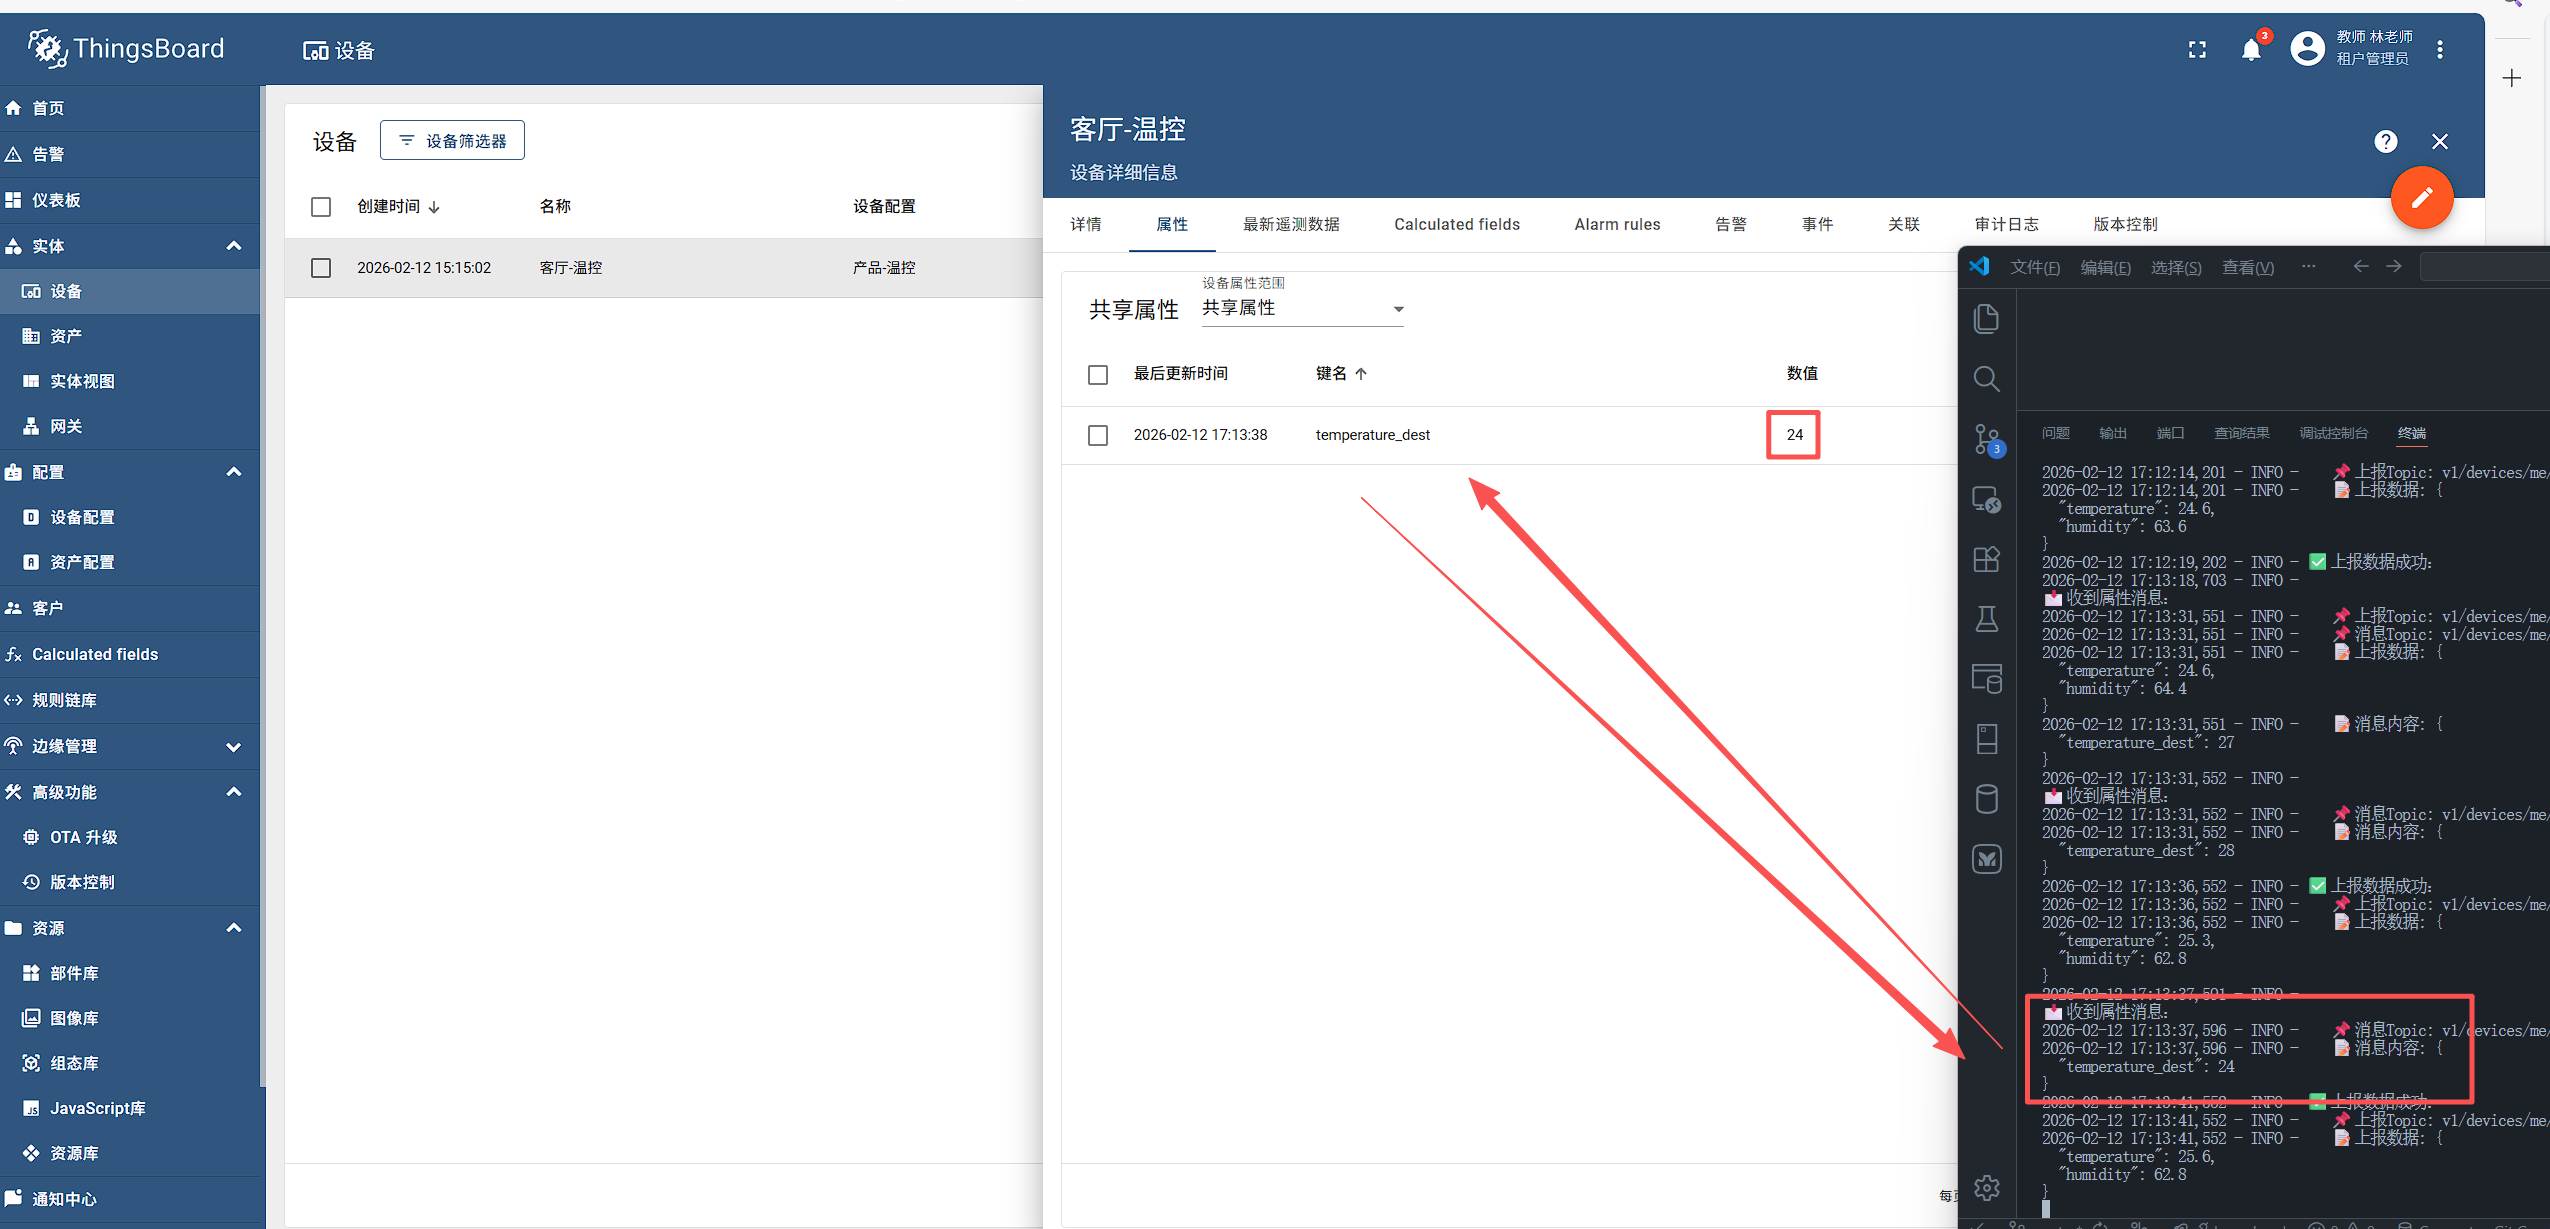
Task: Open the 设备属性范围 scope dropdown
Action: (1302, 308)
